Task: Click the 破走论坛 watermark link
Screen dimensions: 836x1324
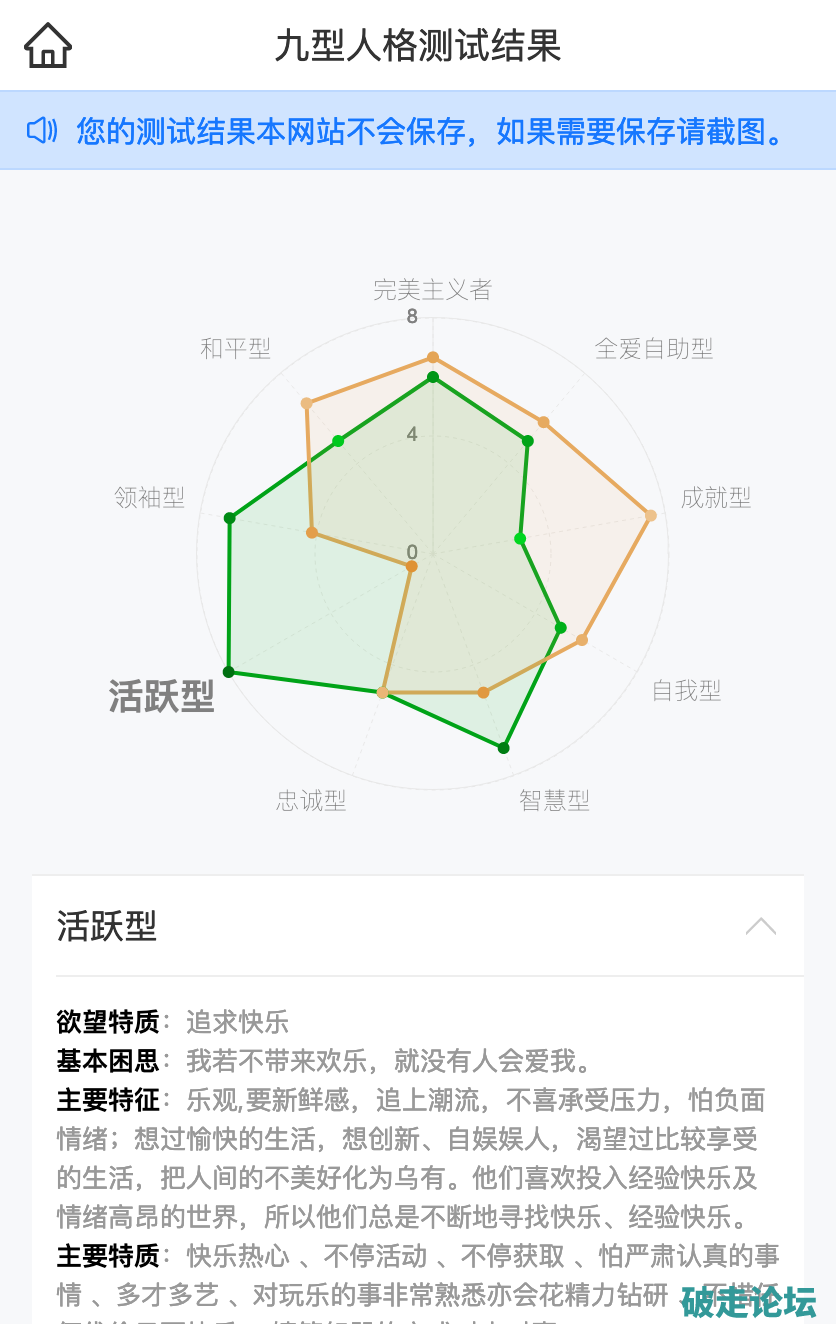Action: coord(748,1301)
